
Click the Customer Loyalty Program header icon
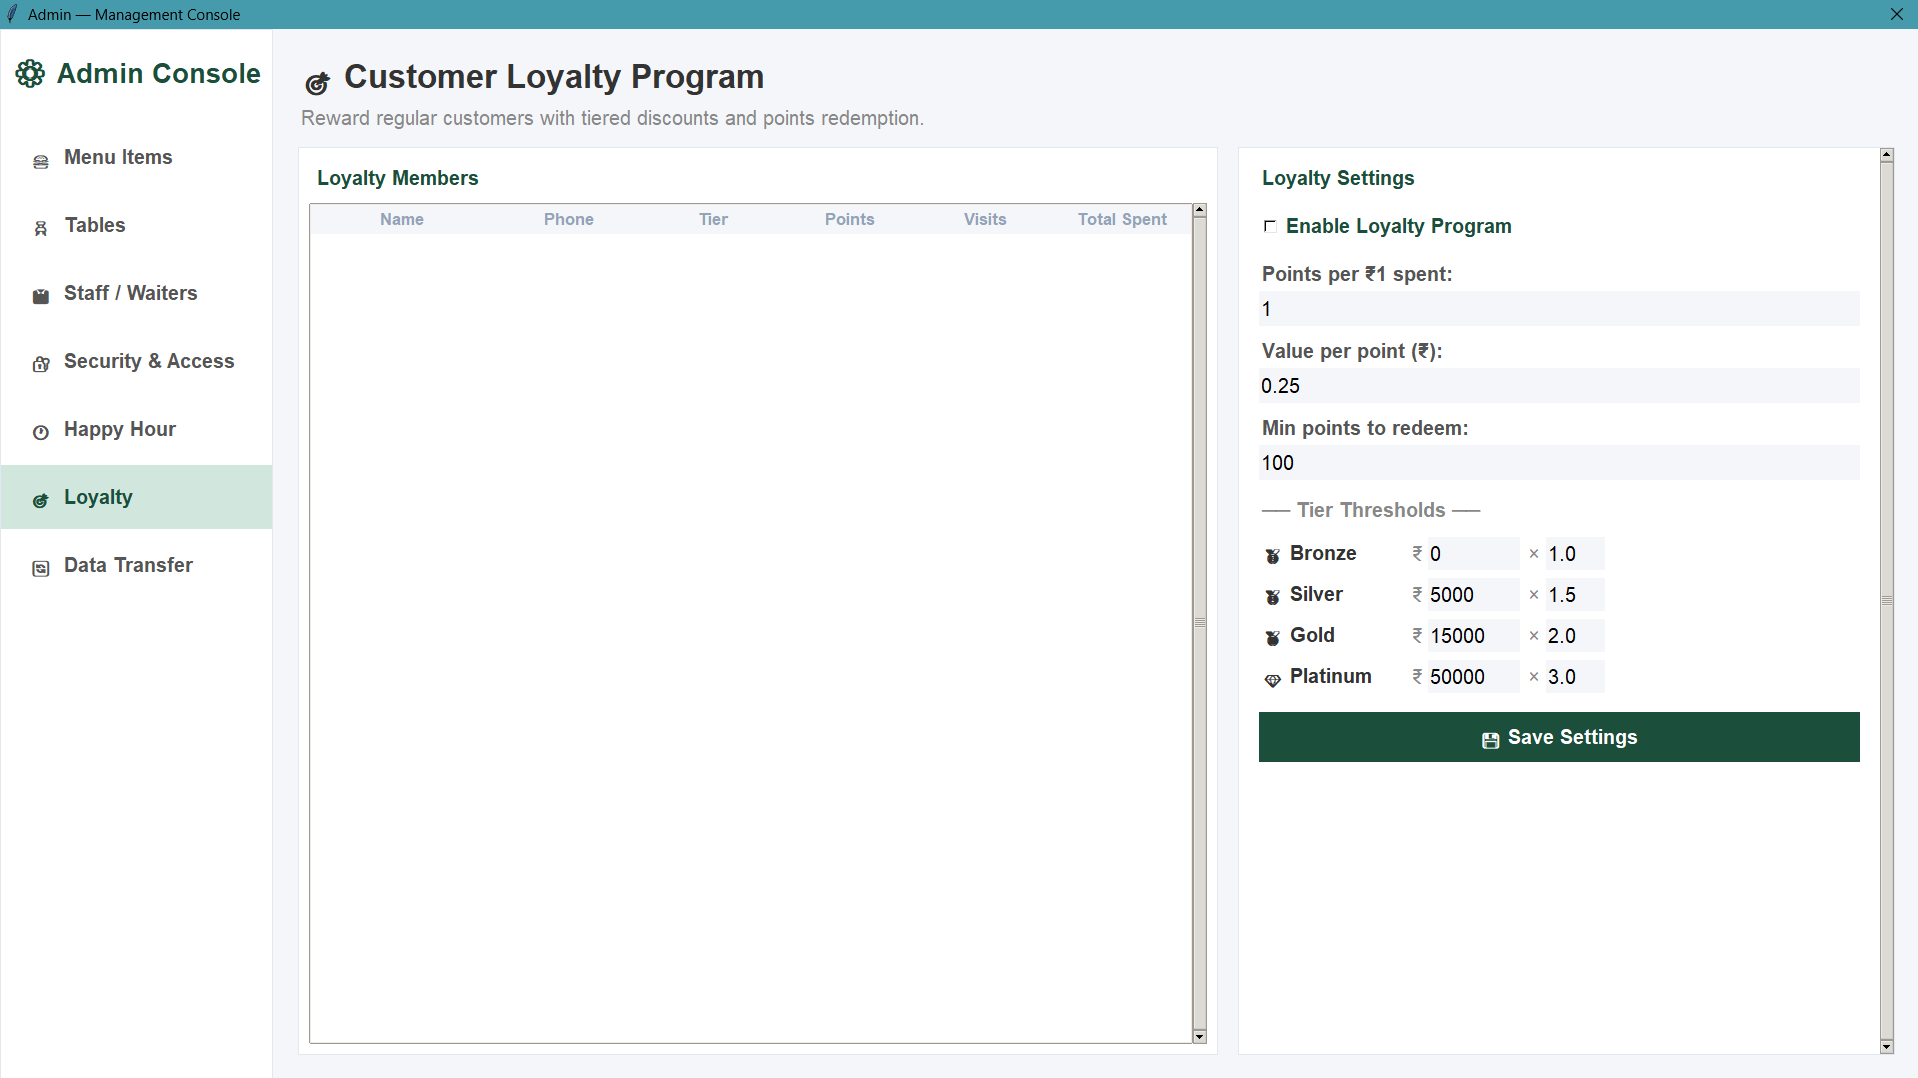[318, 83]
